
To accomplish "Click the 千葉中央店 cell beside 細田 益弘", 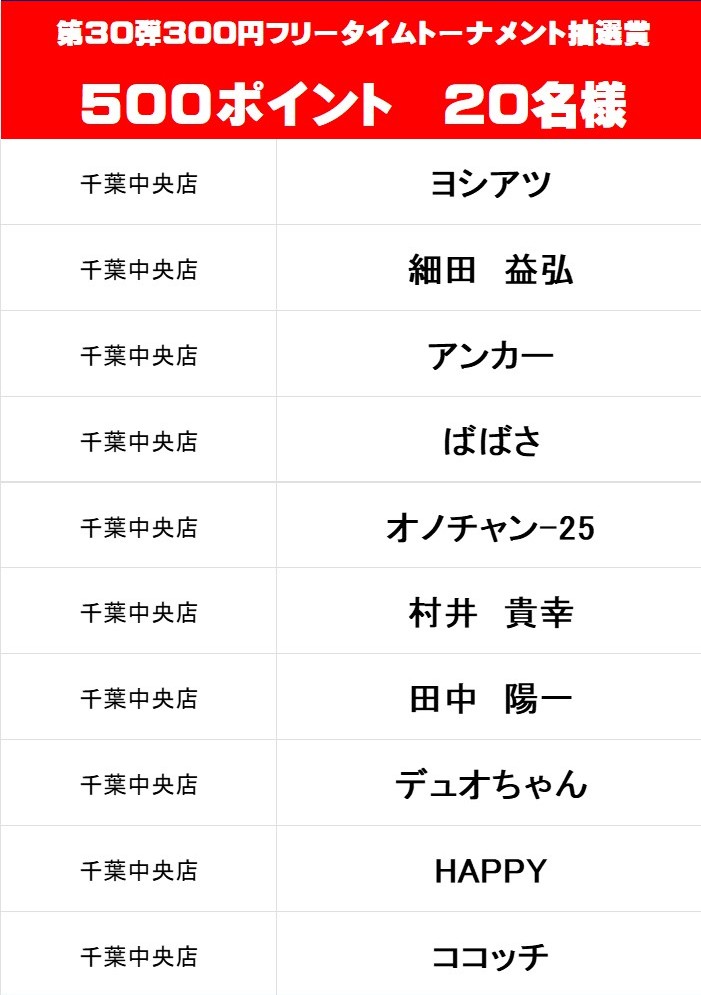I will tap(139, 270).
